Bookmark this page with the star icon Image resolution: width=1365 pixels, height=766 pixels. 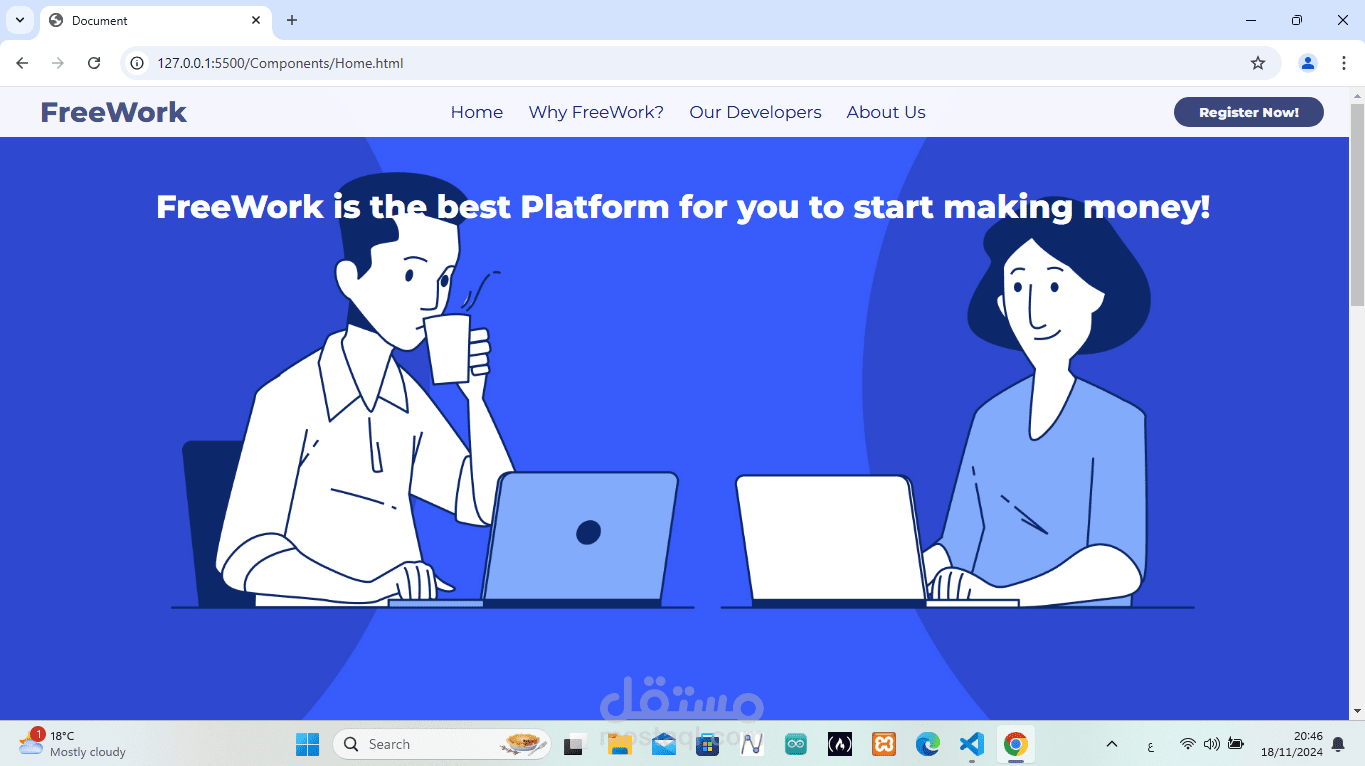point(1258,63)
